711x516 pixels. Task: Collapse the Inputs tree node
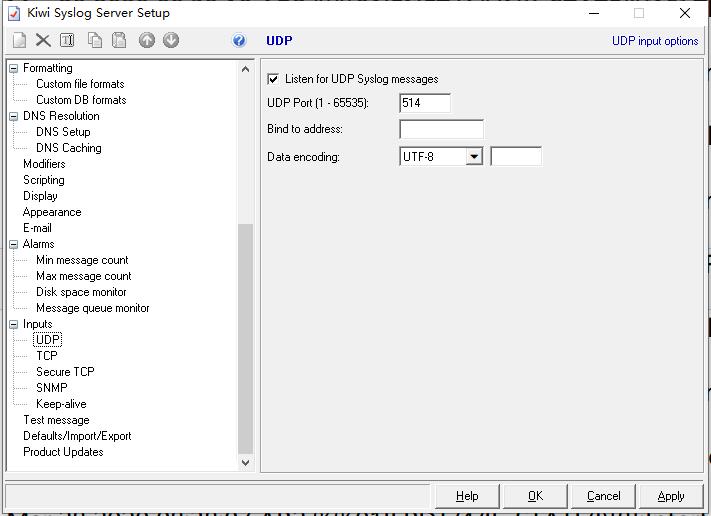[14, 325]
